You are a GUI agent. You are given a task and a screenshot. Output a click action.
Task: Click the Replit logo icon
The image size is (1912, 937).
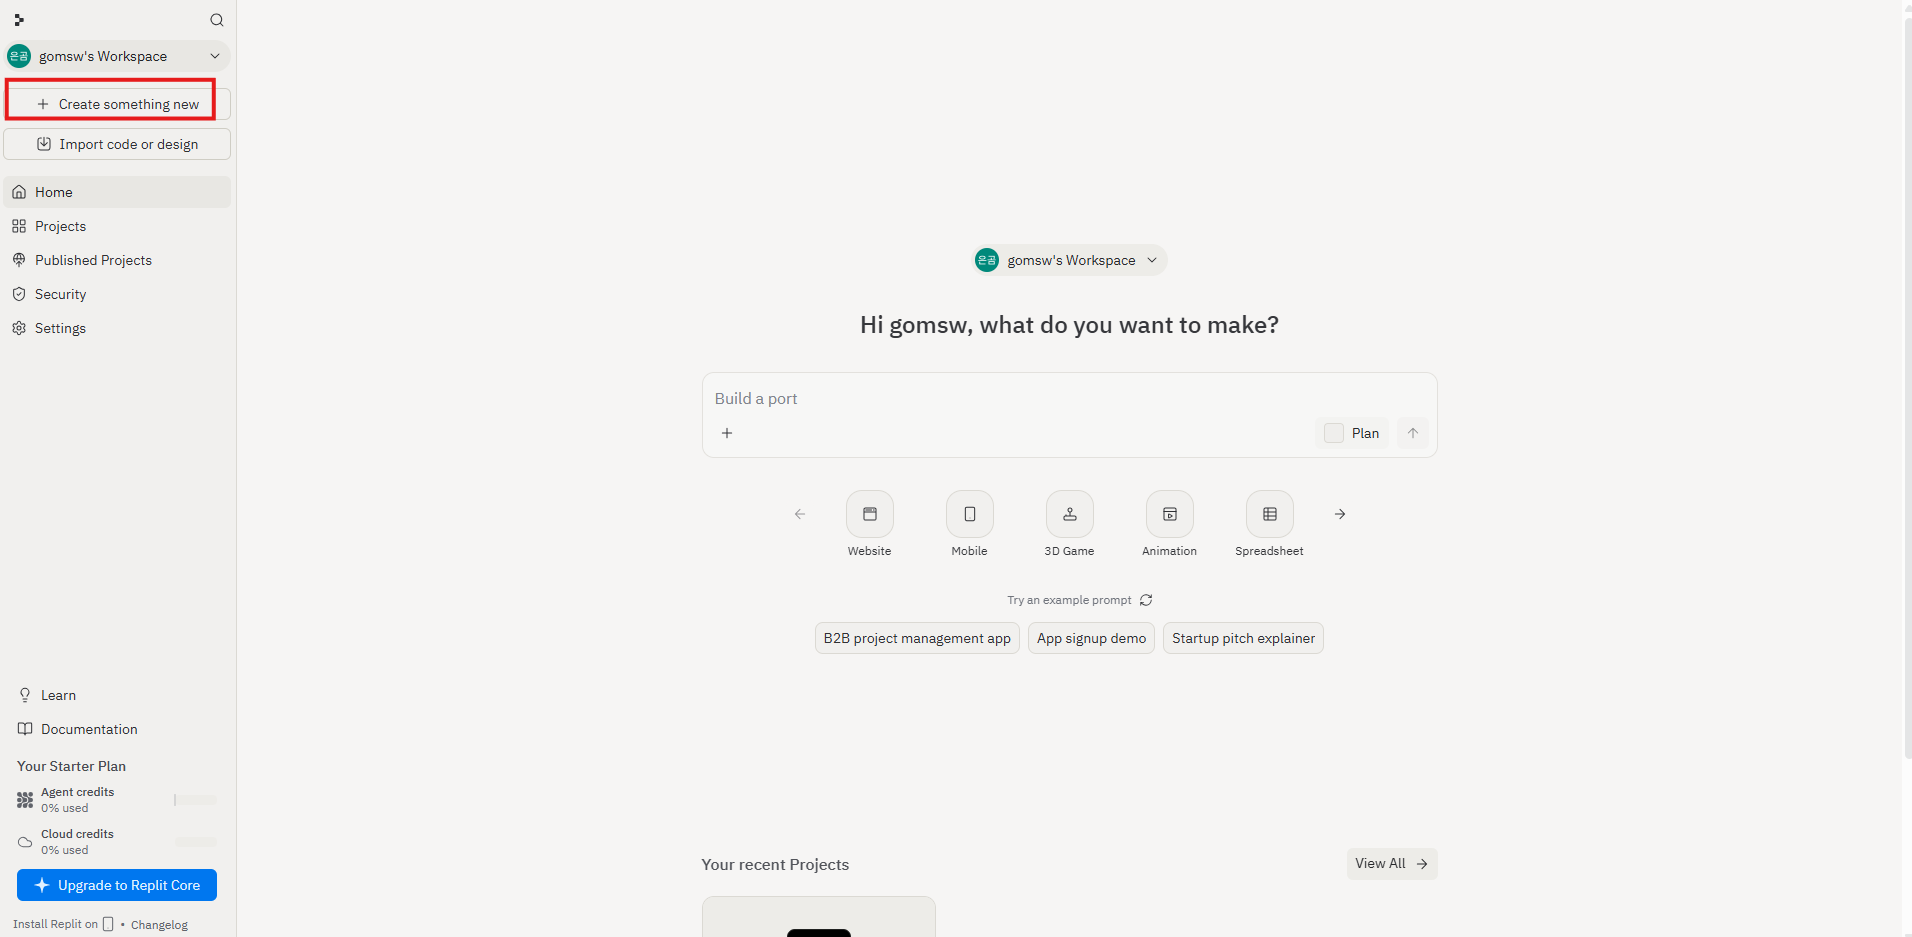(x=19, y=20)
